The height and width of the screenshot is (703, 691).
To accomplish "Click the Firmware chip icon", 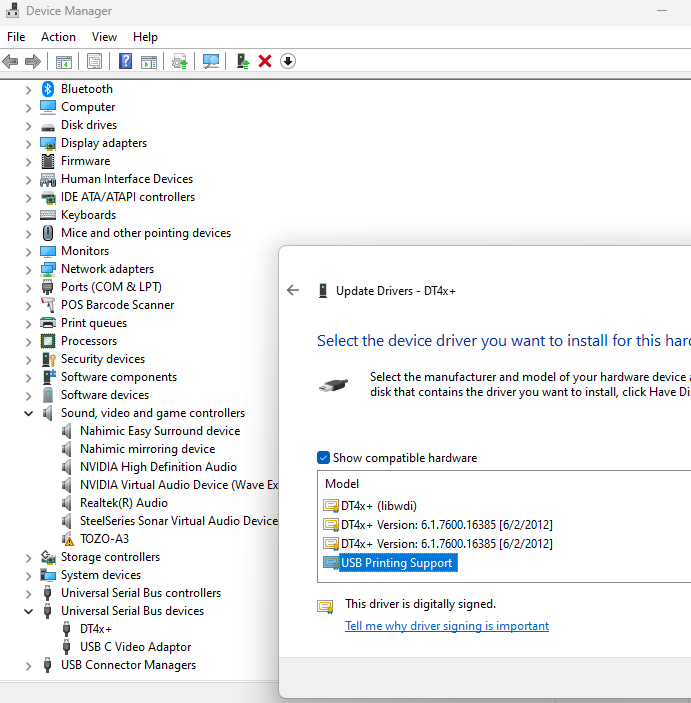I will point(48,161).
